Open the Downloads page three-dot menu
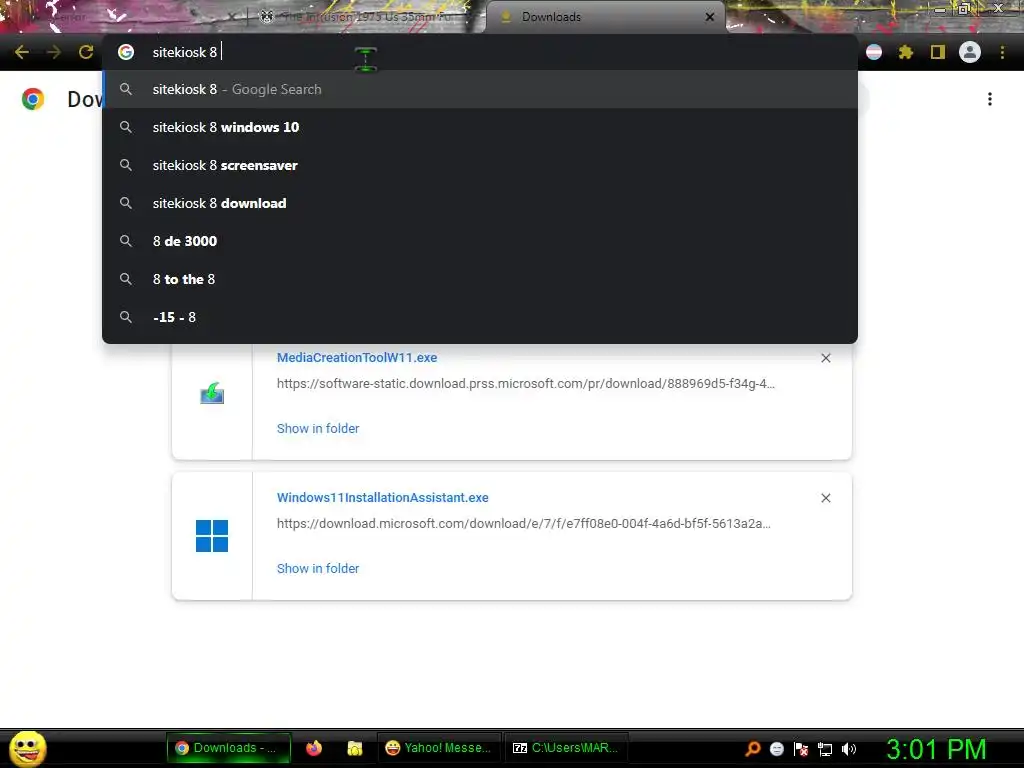The width and height of the screenshot is (1024, 768). (x=990, y=99)
